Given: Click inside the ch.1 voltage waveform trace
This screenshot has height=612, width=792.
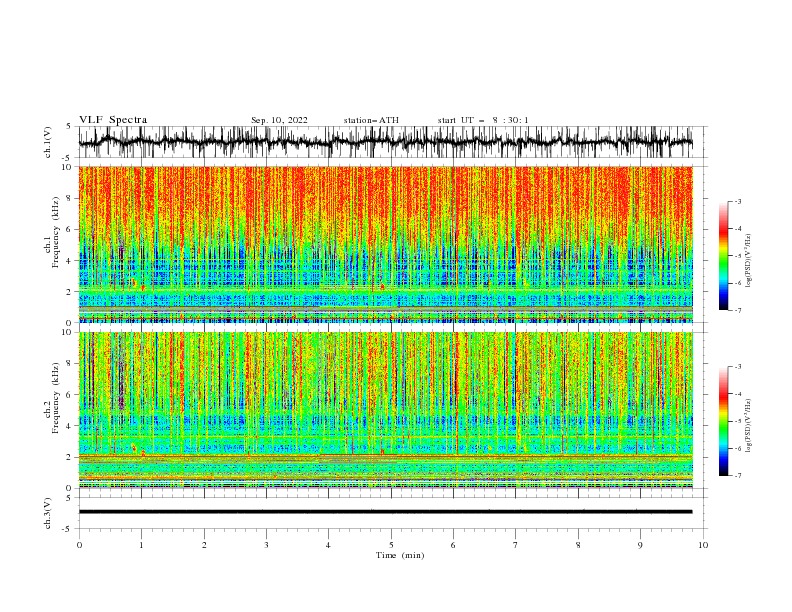Looking at the screenshot, I should [x=385, y=142].
